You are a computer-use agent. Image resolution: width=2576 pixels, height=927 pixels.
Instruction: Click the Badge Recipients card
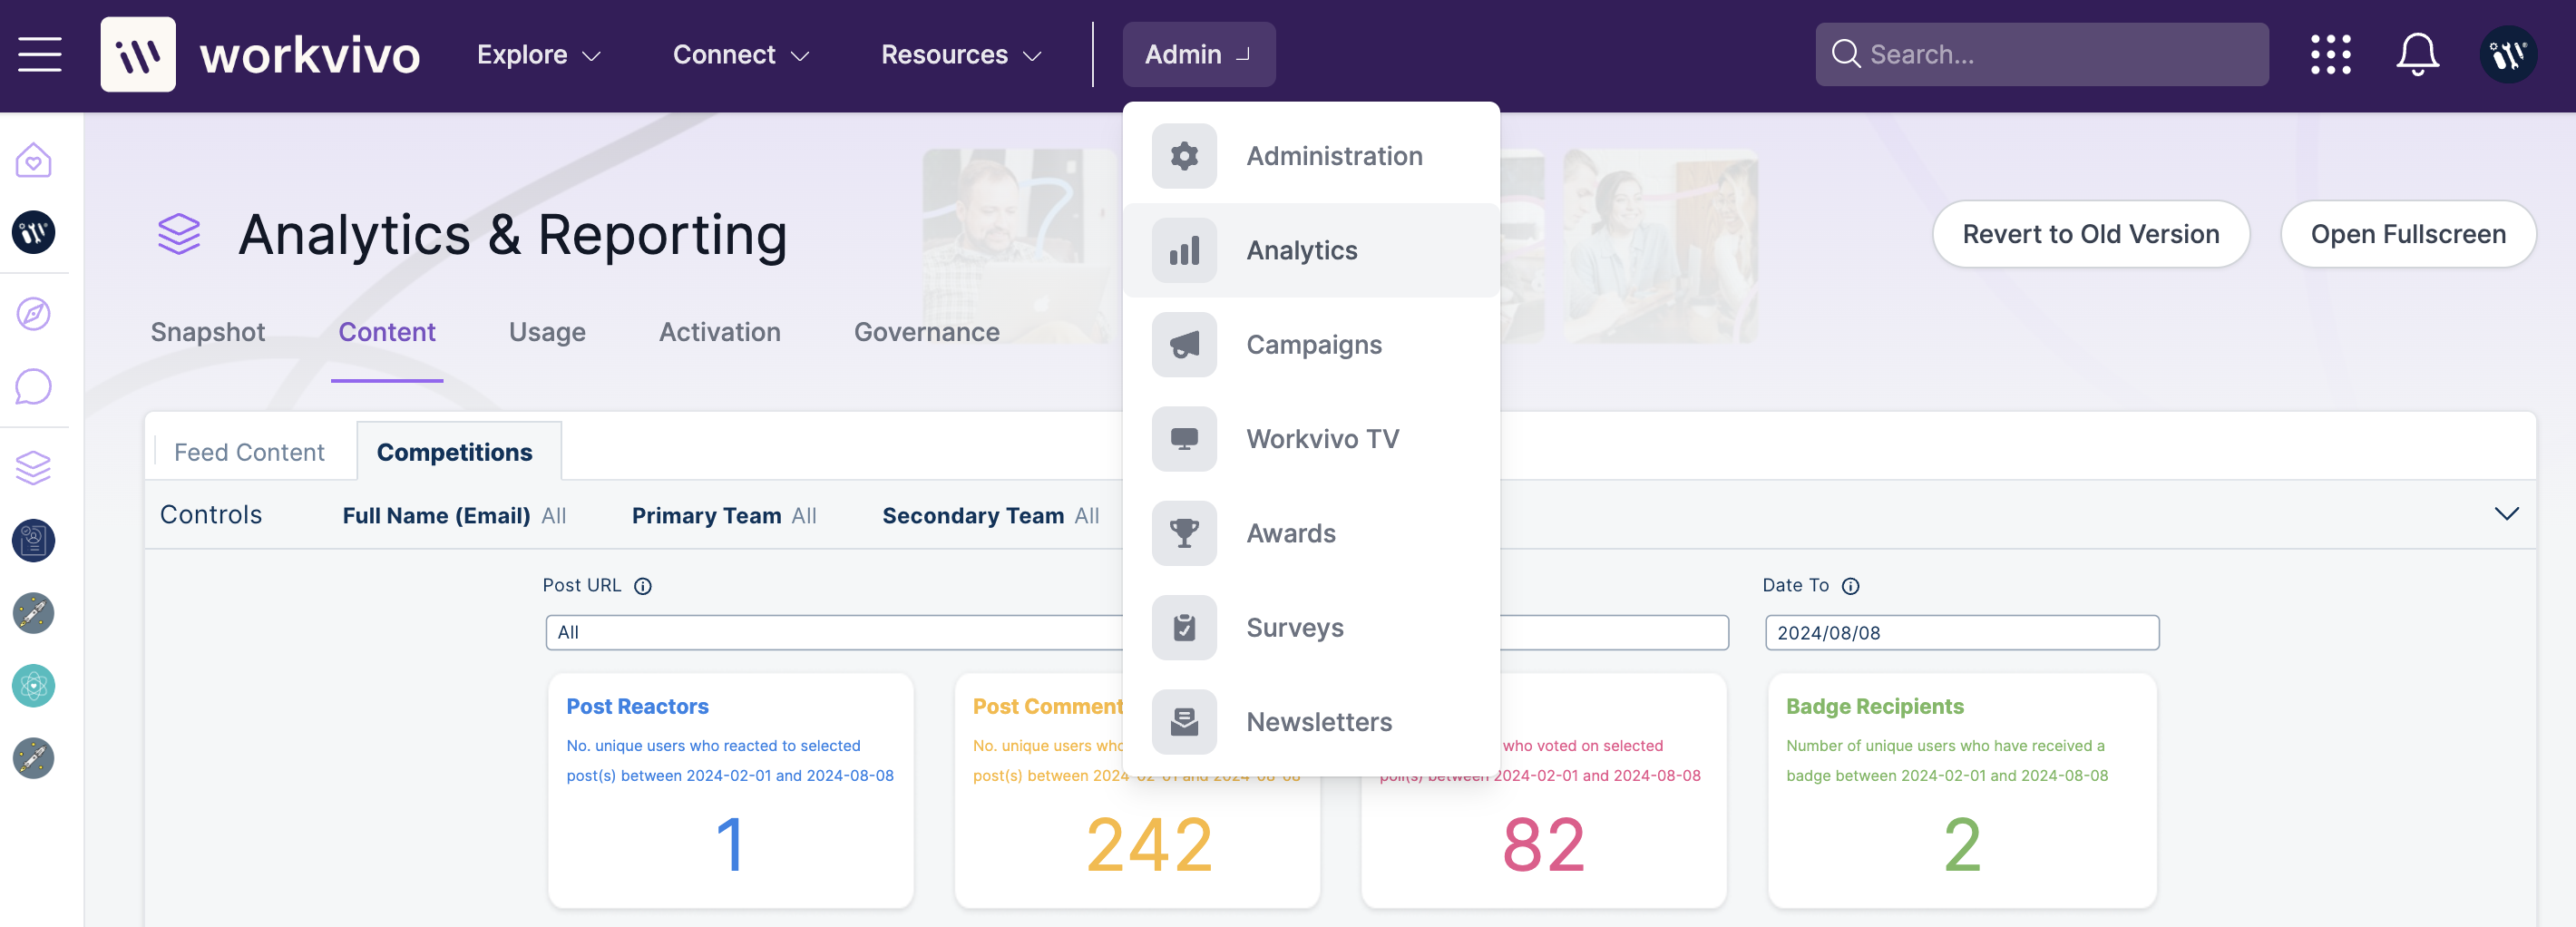(1962, 790)
